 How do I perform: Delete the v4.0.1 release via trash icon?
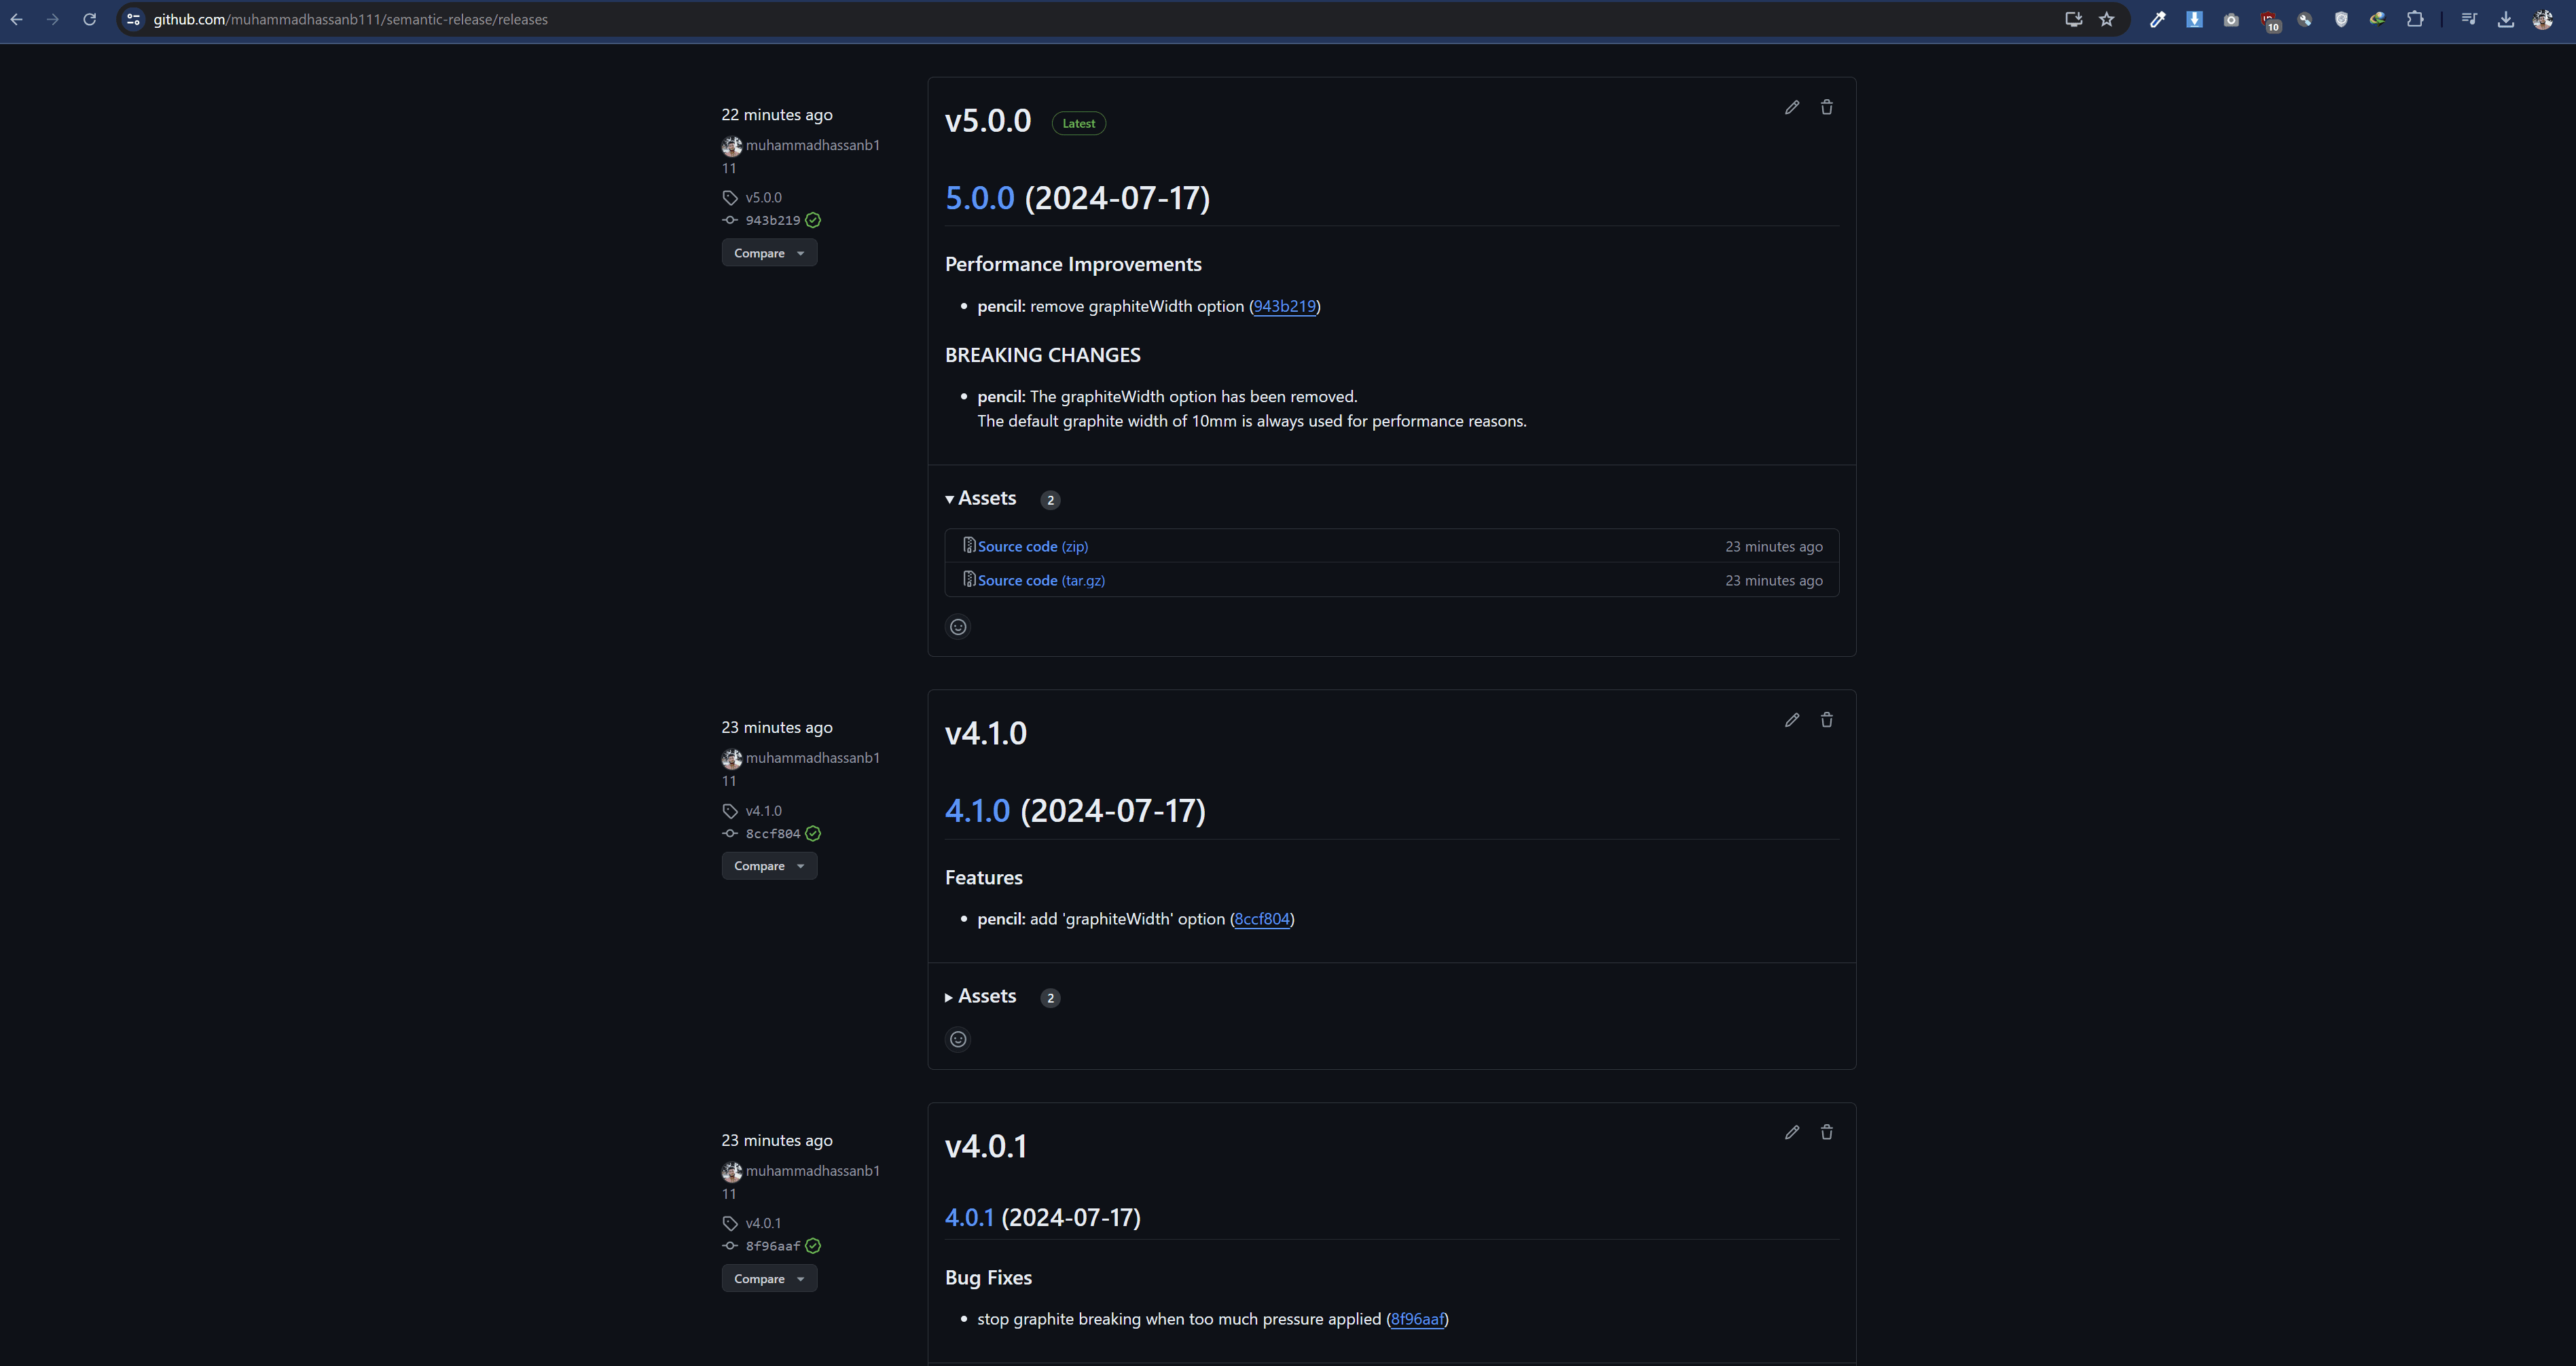click(1826, 1131)
